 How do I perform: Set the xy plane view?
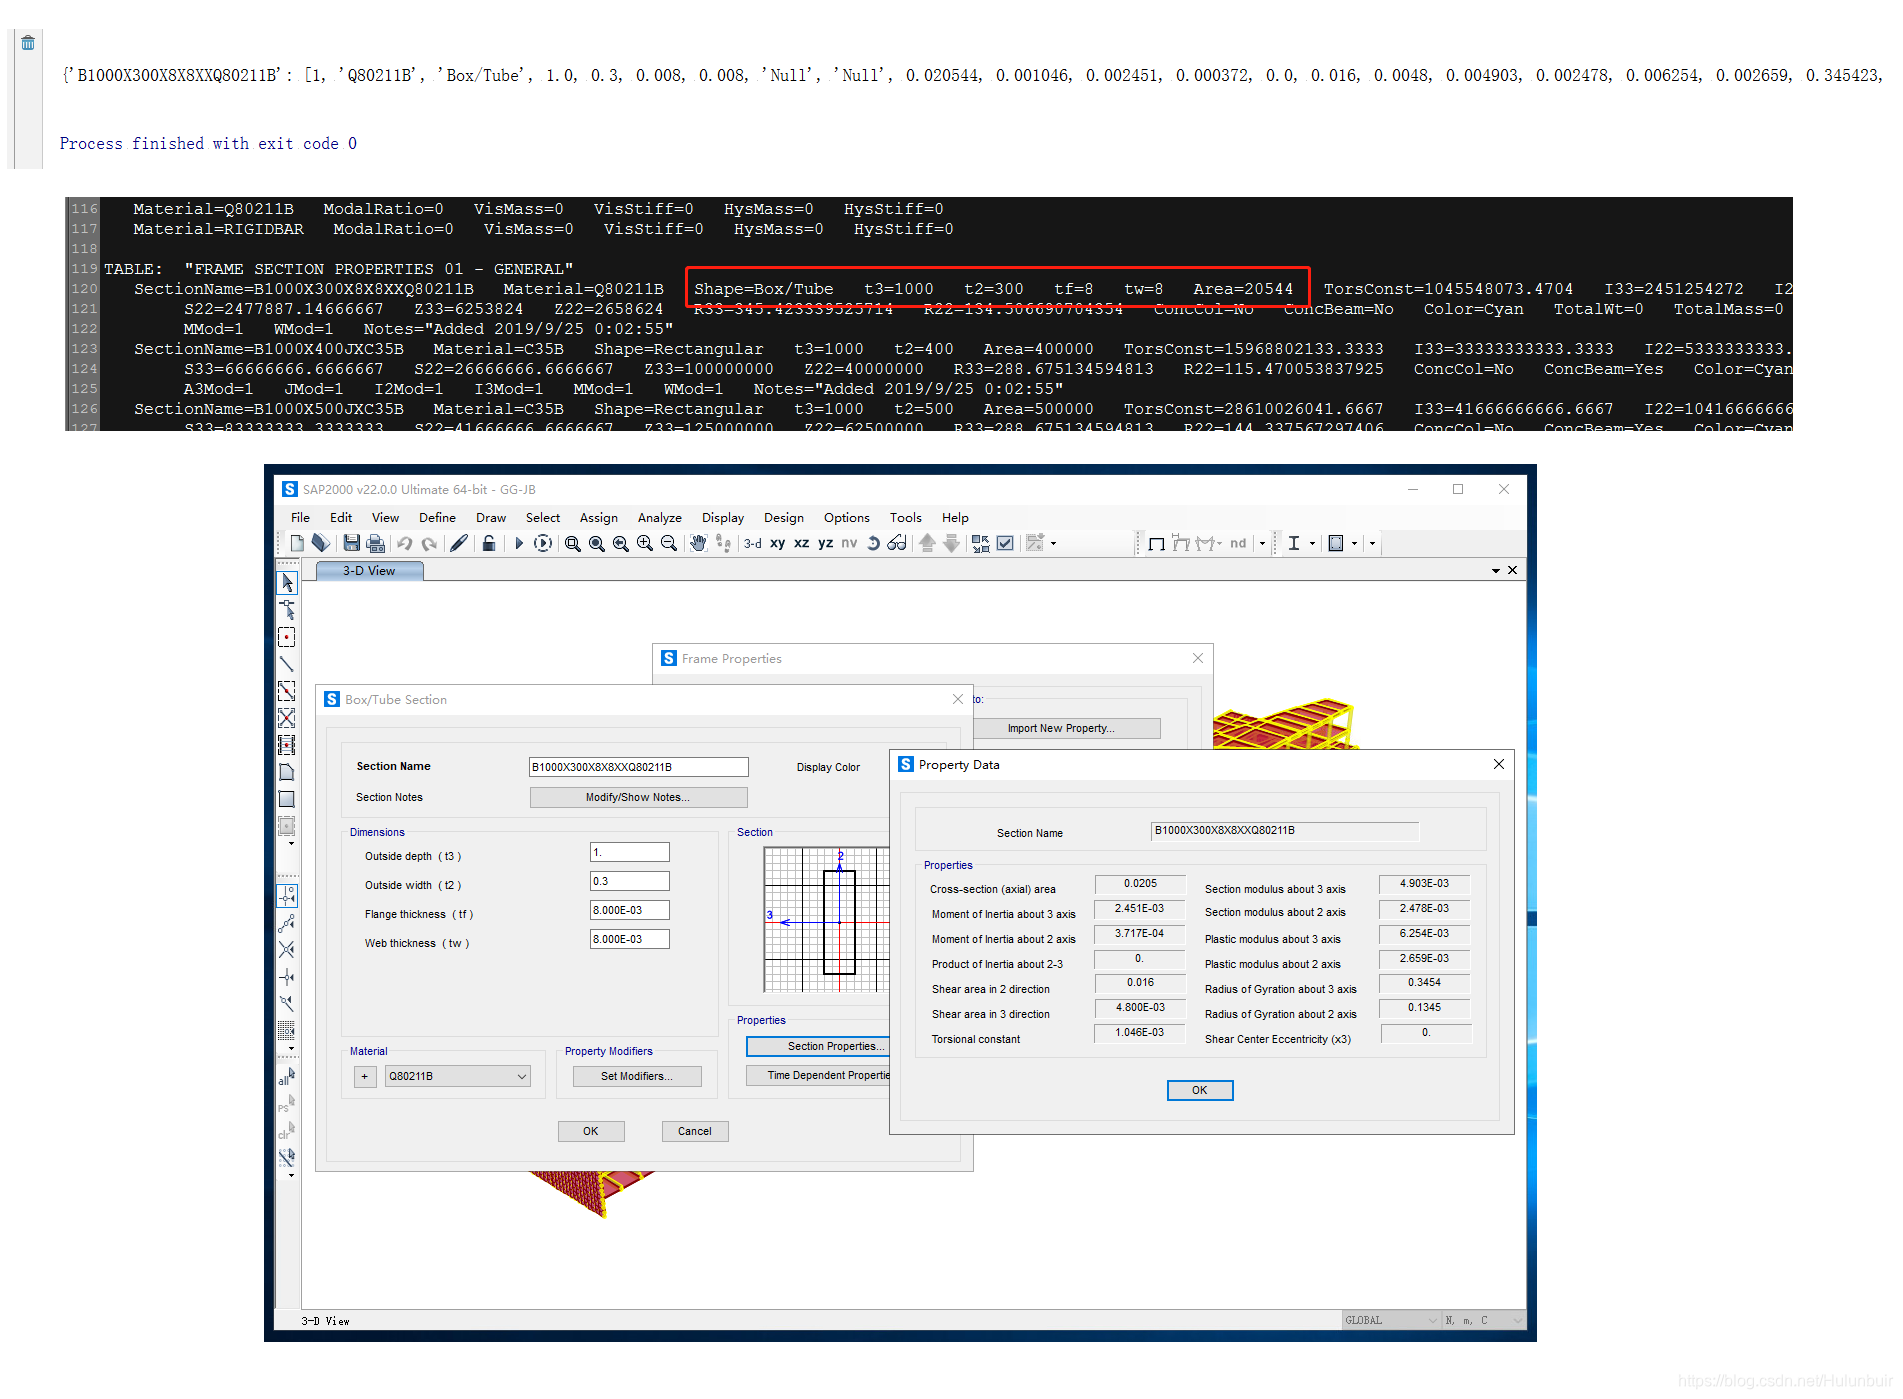777,543
